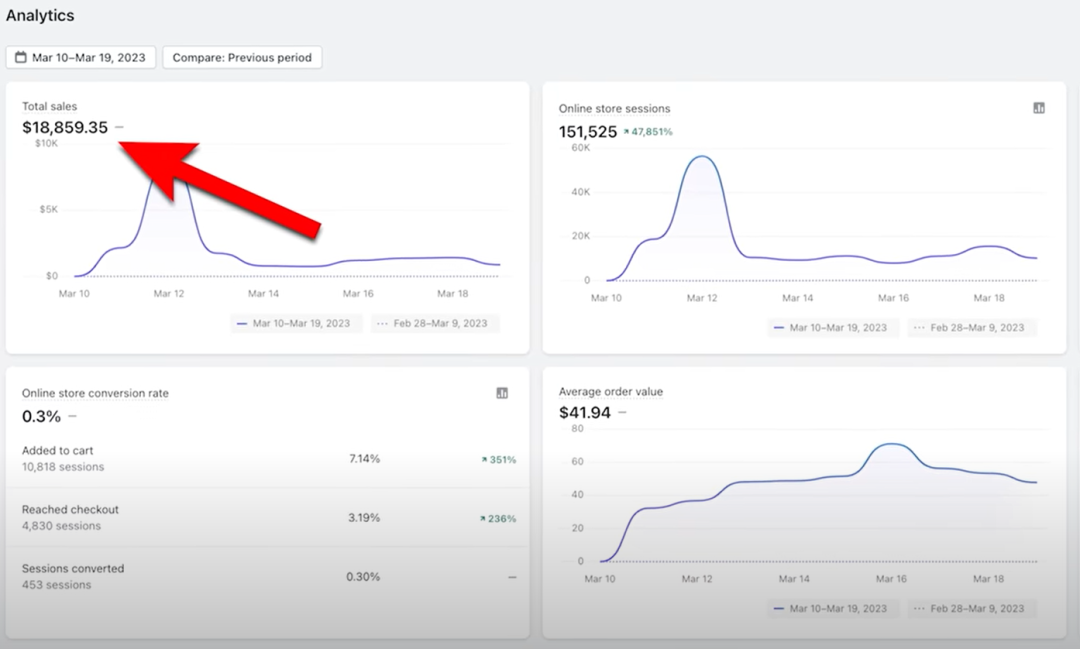Click the Online store conversion rate title
The height and width of the screenshot is (649, 1080).
pyautogui.click(x=95, y=393)
